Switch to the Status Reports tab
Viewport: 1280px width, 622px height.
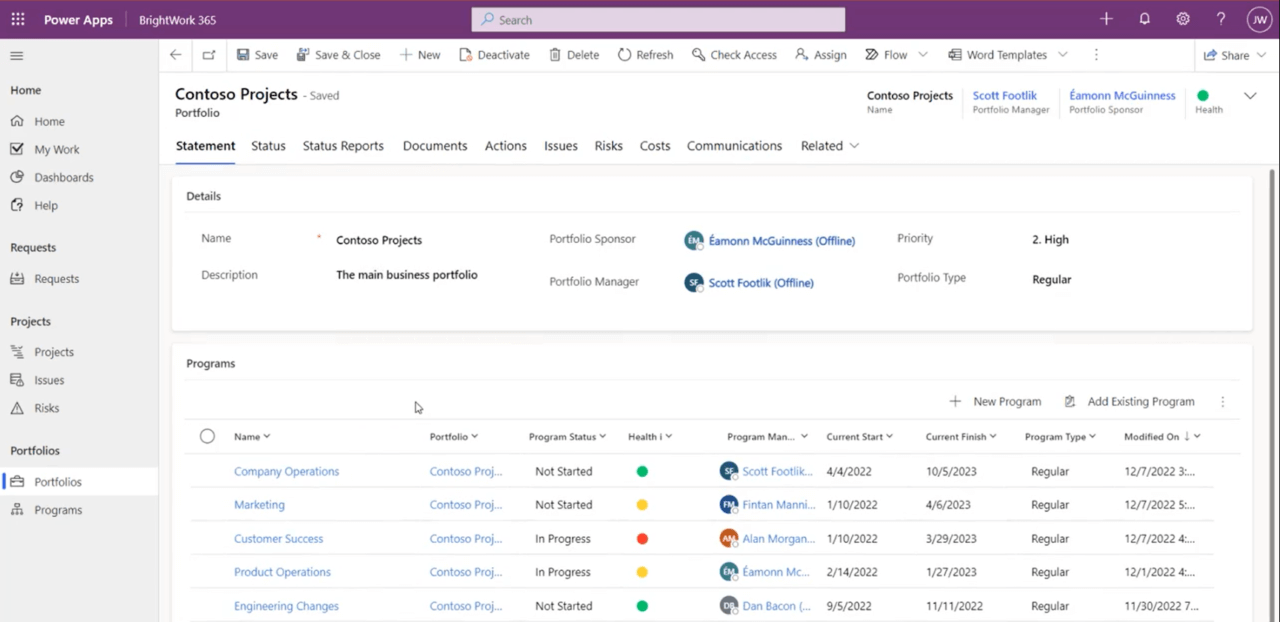coord(343,146)
